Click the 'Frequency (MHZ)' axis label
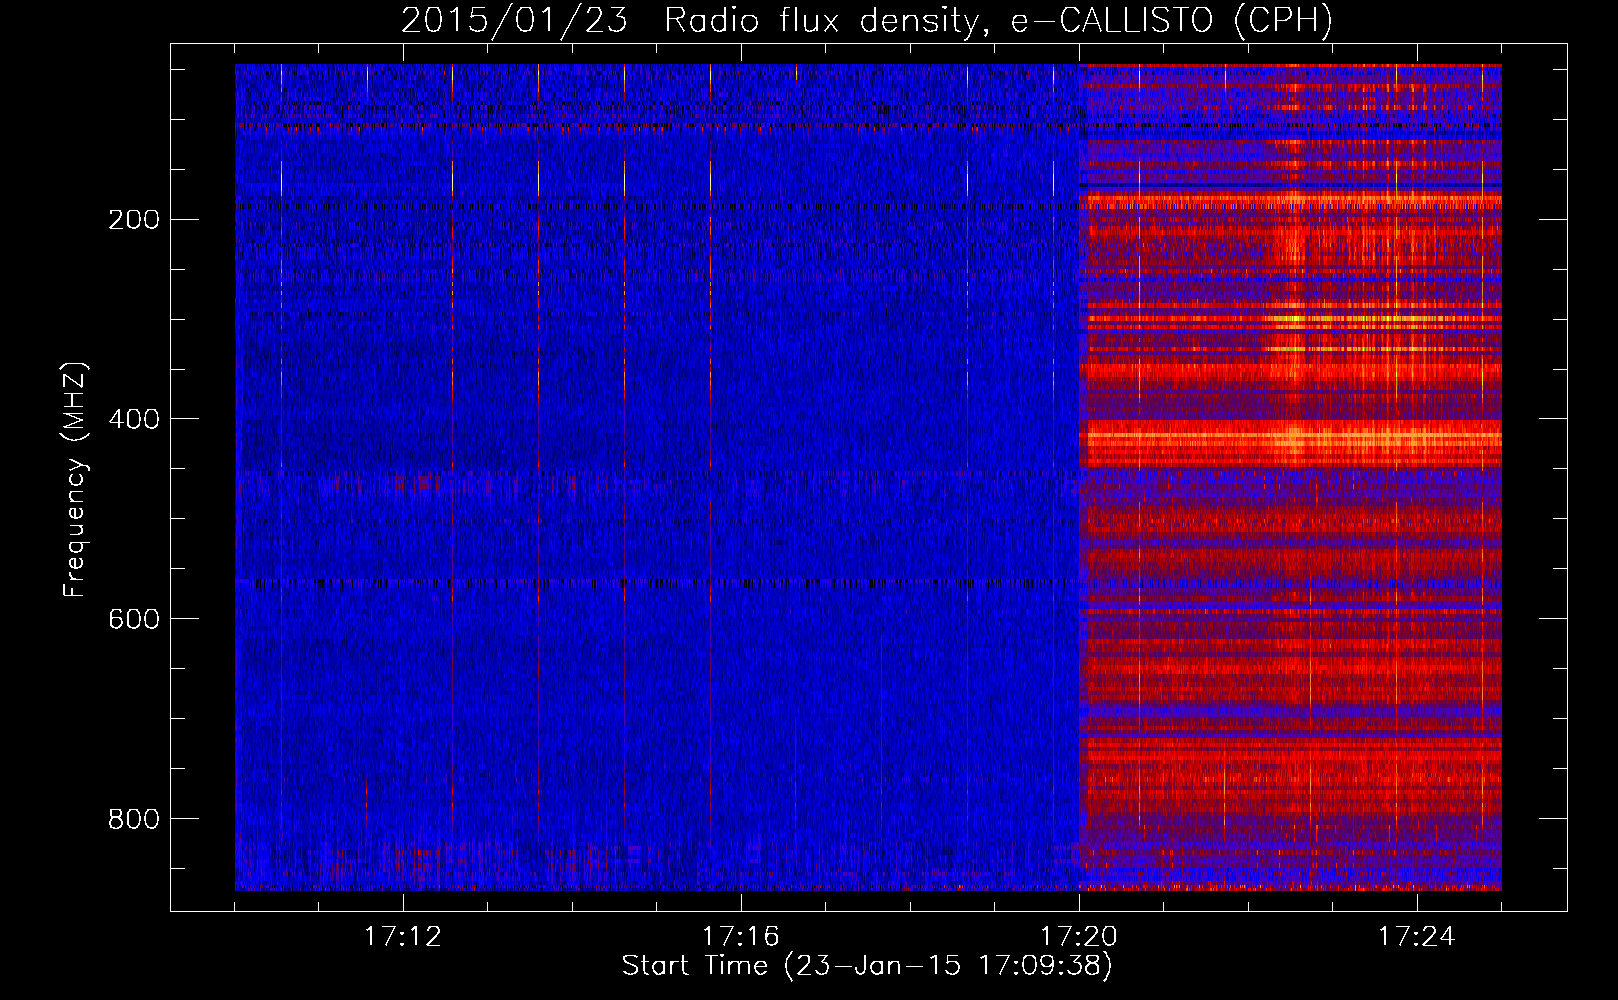The image size is (1618, 1000). (75, 480)
